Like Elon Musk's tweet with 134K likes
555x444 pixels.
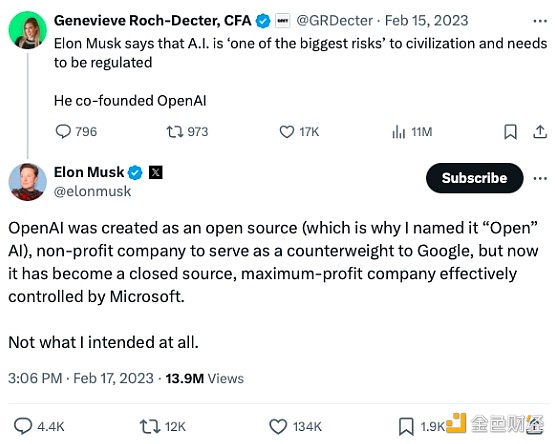(x=296, y=426)
